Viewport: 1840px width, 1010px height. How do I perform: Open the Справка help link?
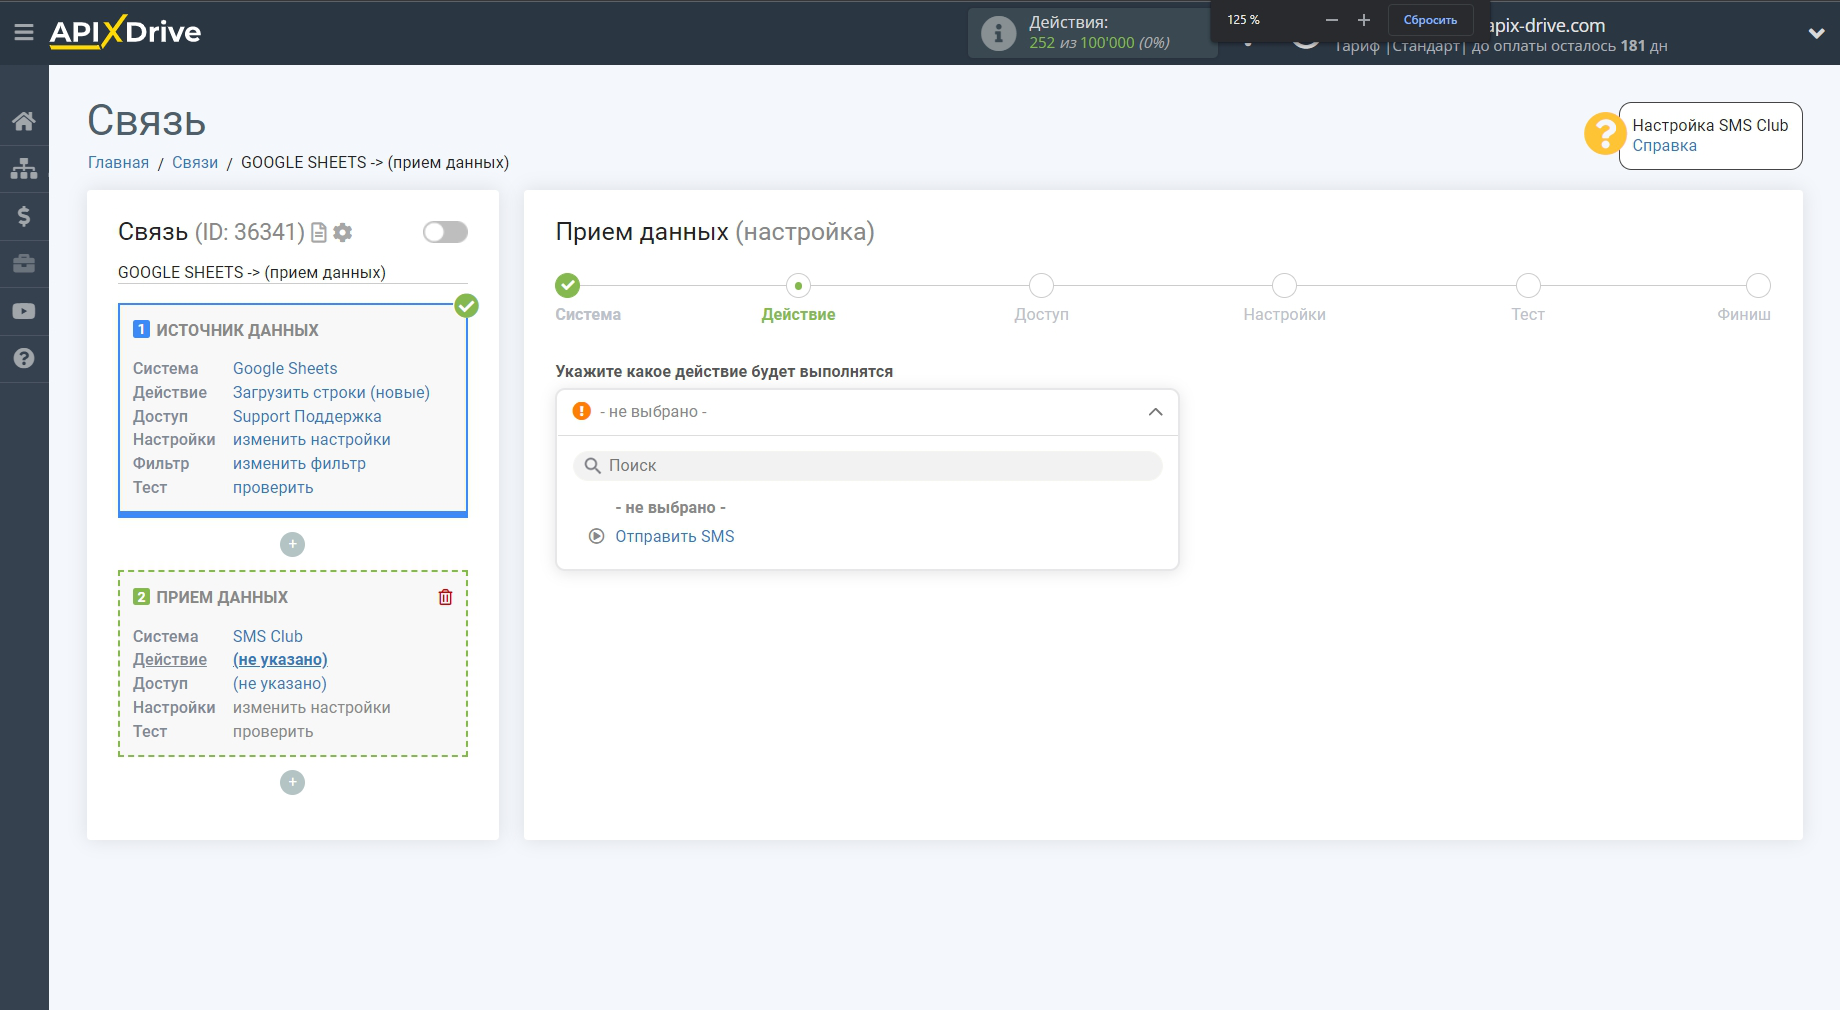pos(1664,146)
